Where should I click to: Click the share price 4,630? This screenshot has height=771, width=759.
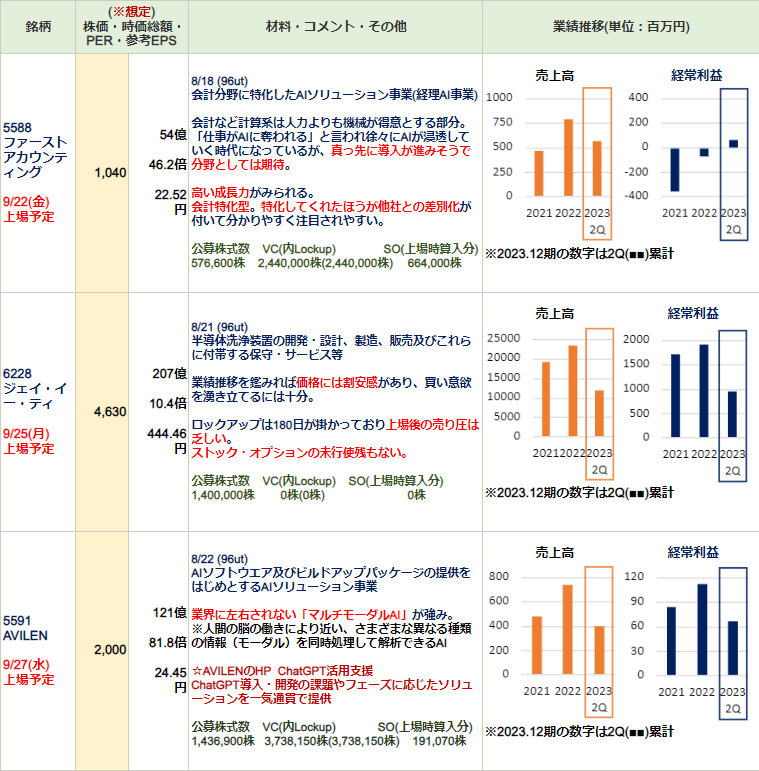pos(111,412)
